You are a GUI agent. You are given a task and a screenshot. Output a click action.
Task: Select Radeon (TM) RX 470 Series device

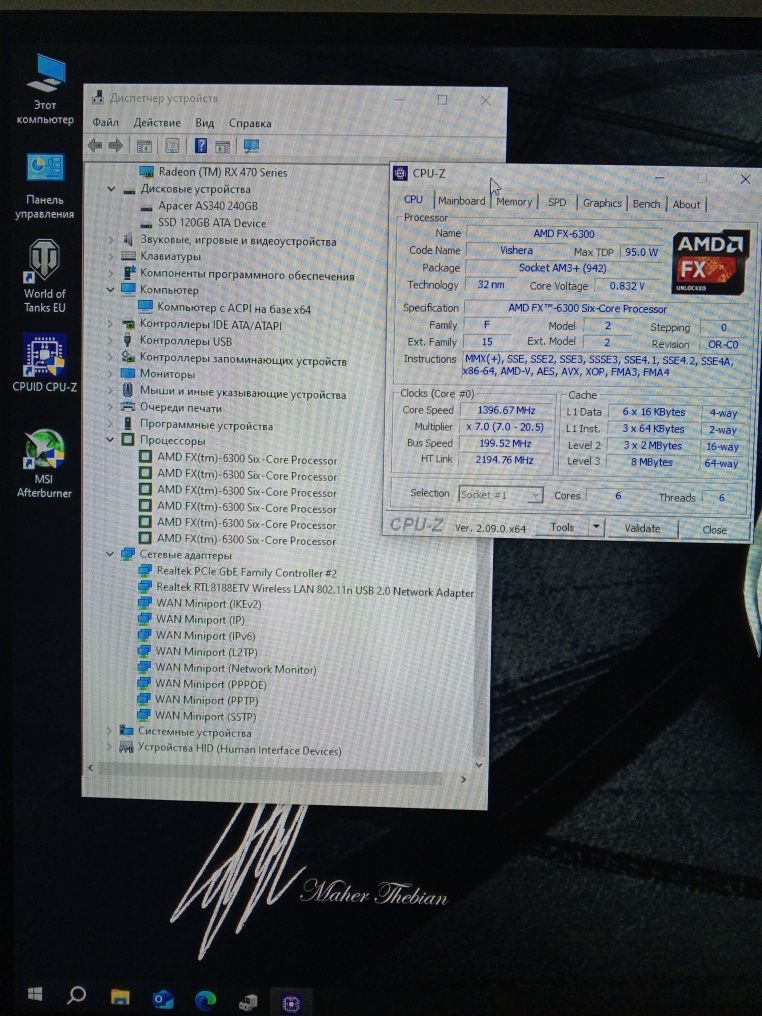click(x=222, y=172)
